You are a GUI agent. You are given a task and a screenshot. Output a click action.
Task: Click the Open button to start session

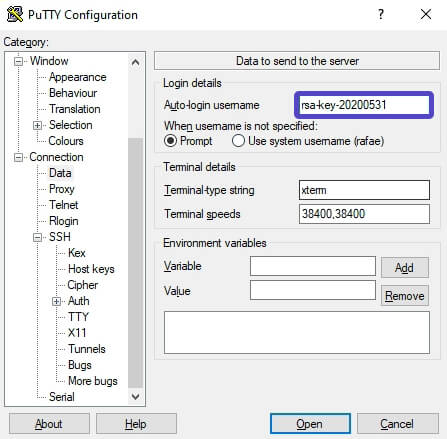click(310, 424)
